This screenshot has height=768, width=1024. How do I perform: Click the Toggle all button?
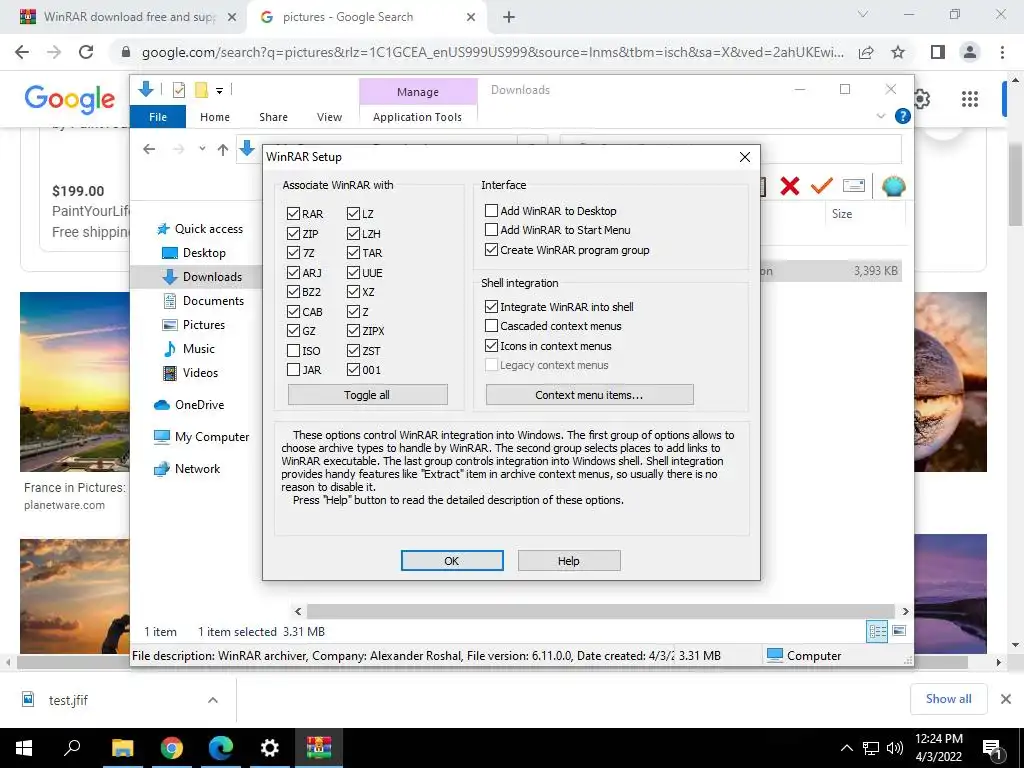(367, 394)
